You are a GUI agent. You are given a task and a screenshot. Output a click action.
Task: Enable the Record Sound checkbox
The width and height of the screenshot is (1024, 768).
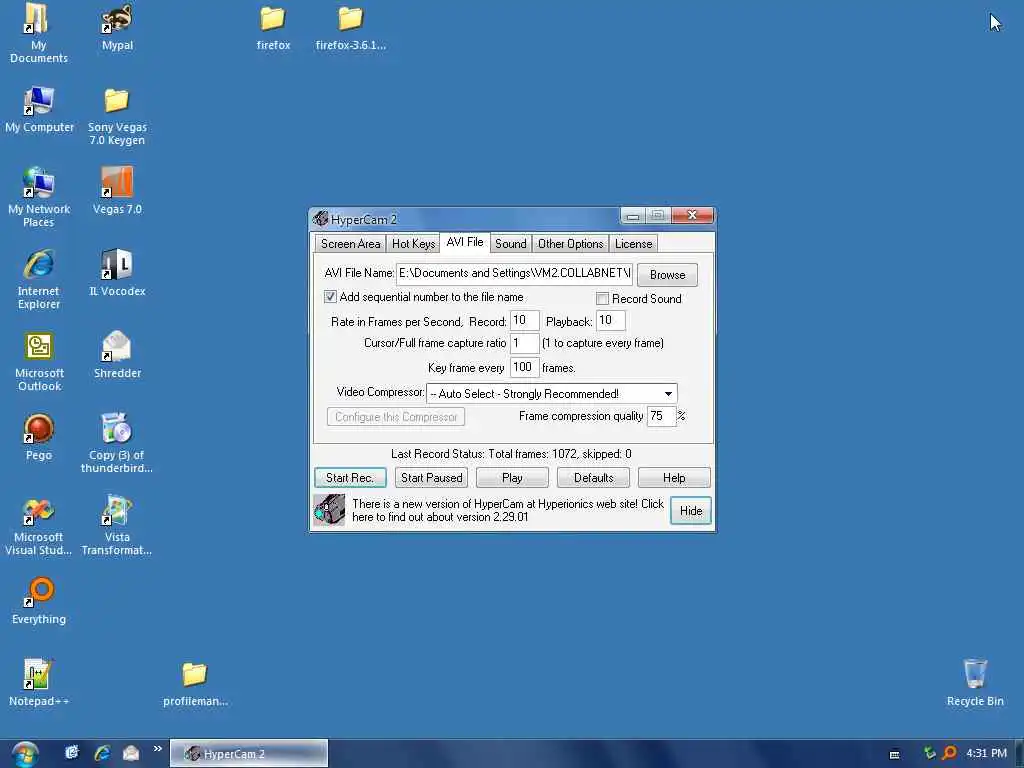602,298
